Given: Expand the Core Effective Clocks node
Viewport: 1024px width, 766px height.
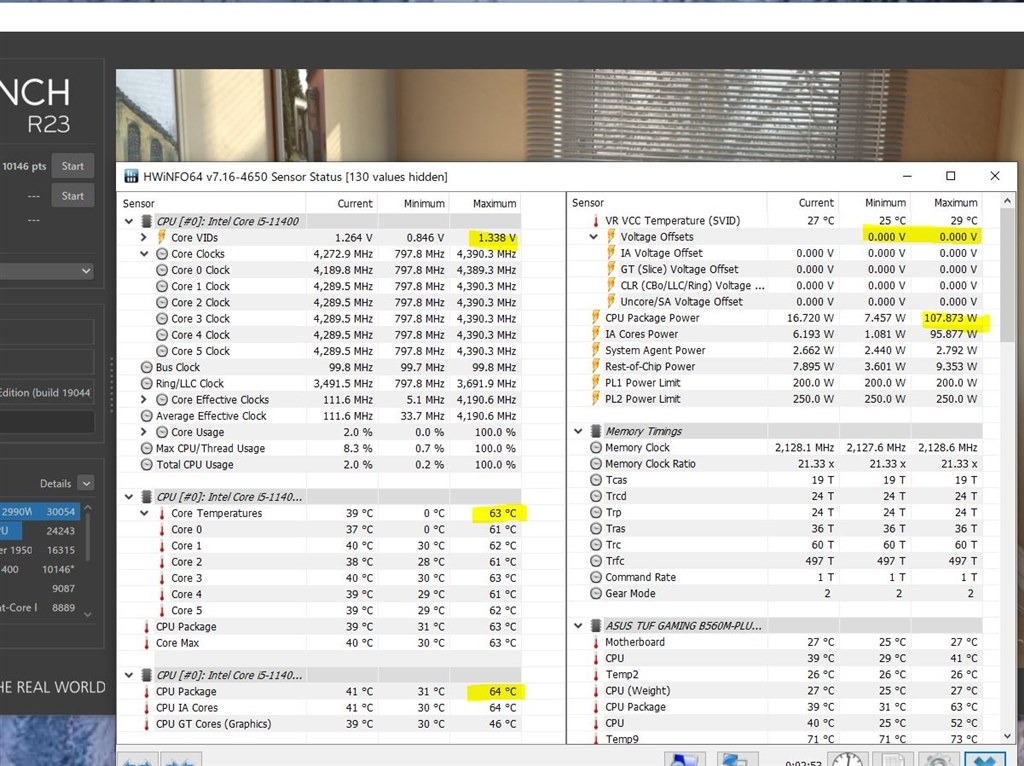Looking at the screenshot, I should point(144,399).
